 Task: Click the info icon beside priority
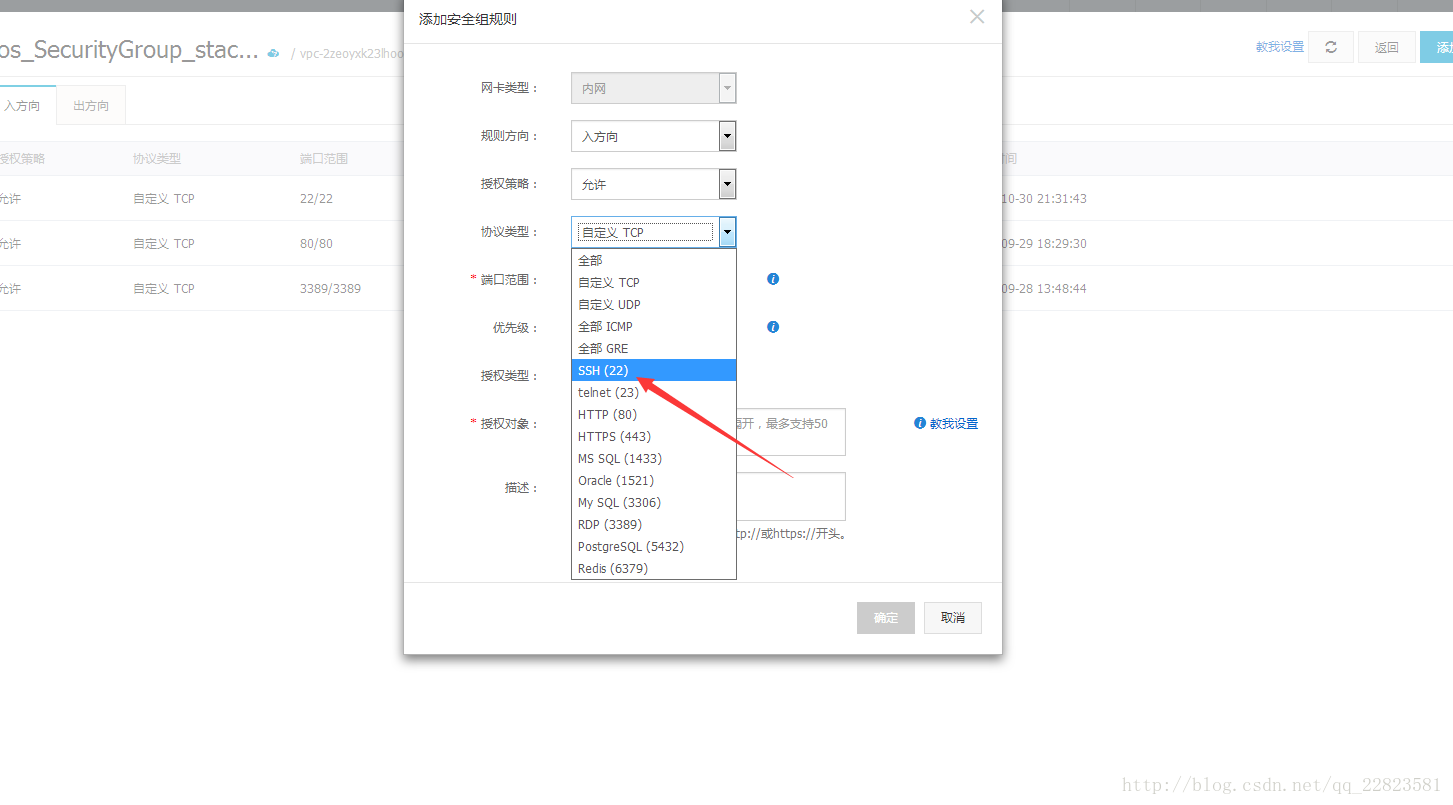[773, 327]
